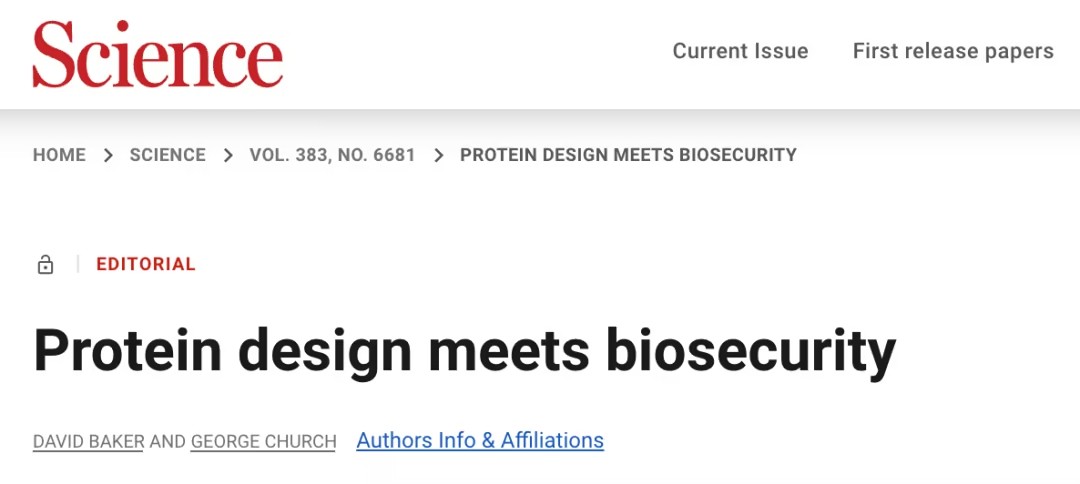Open the Current Issue menu item
This screenshot has width=1080, height=484.
point(740,51)
